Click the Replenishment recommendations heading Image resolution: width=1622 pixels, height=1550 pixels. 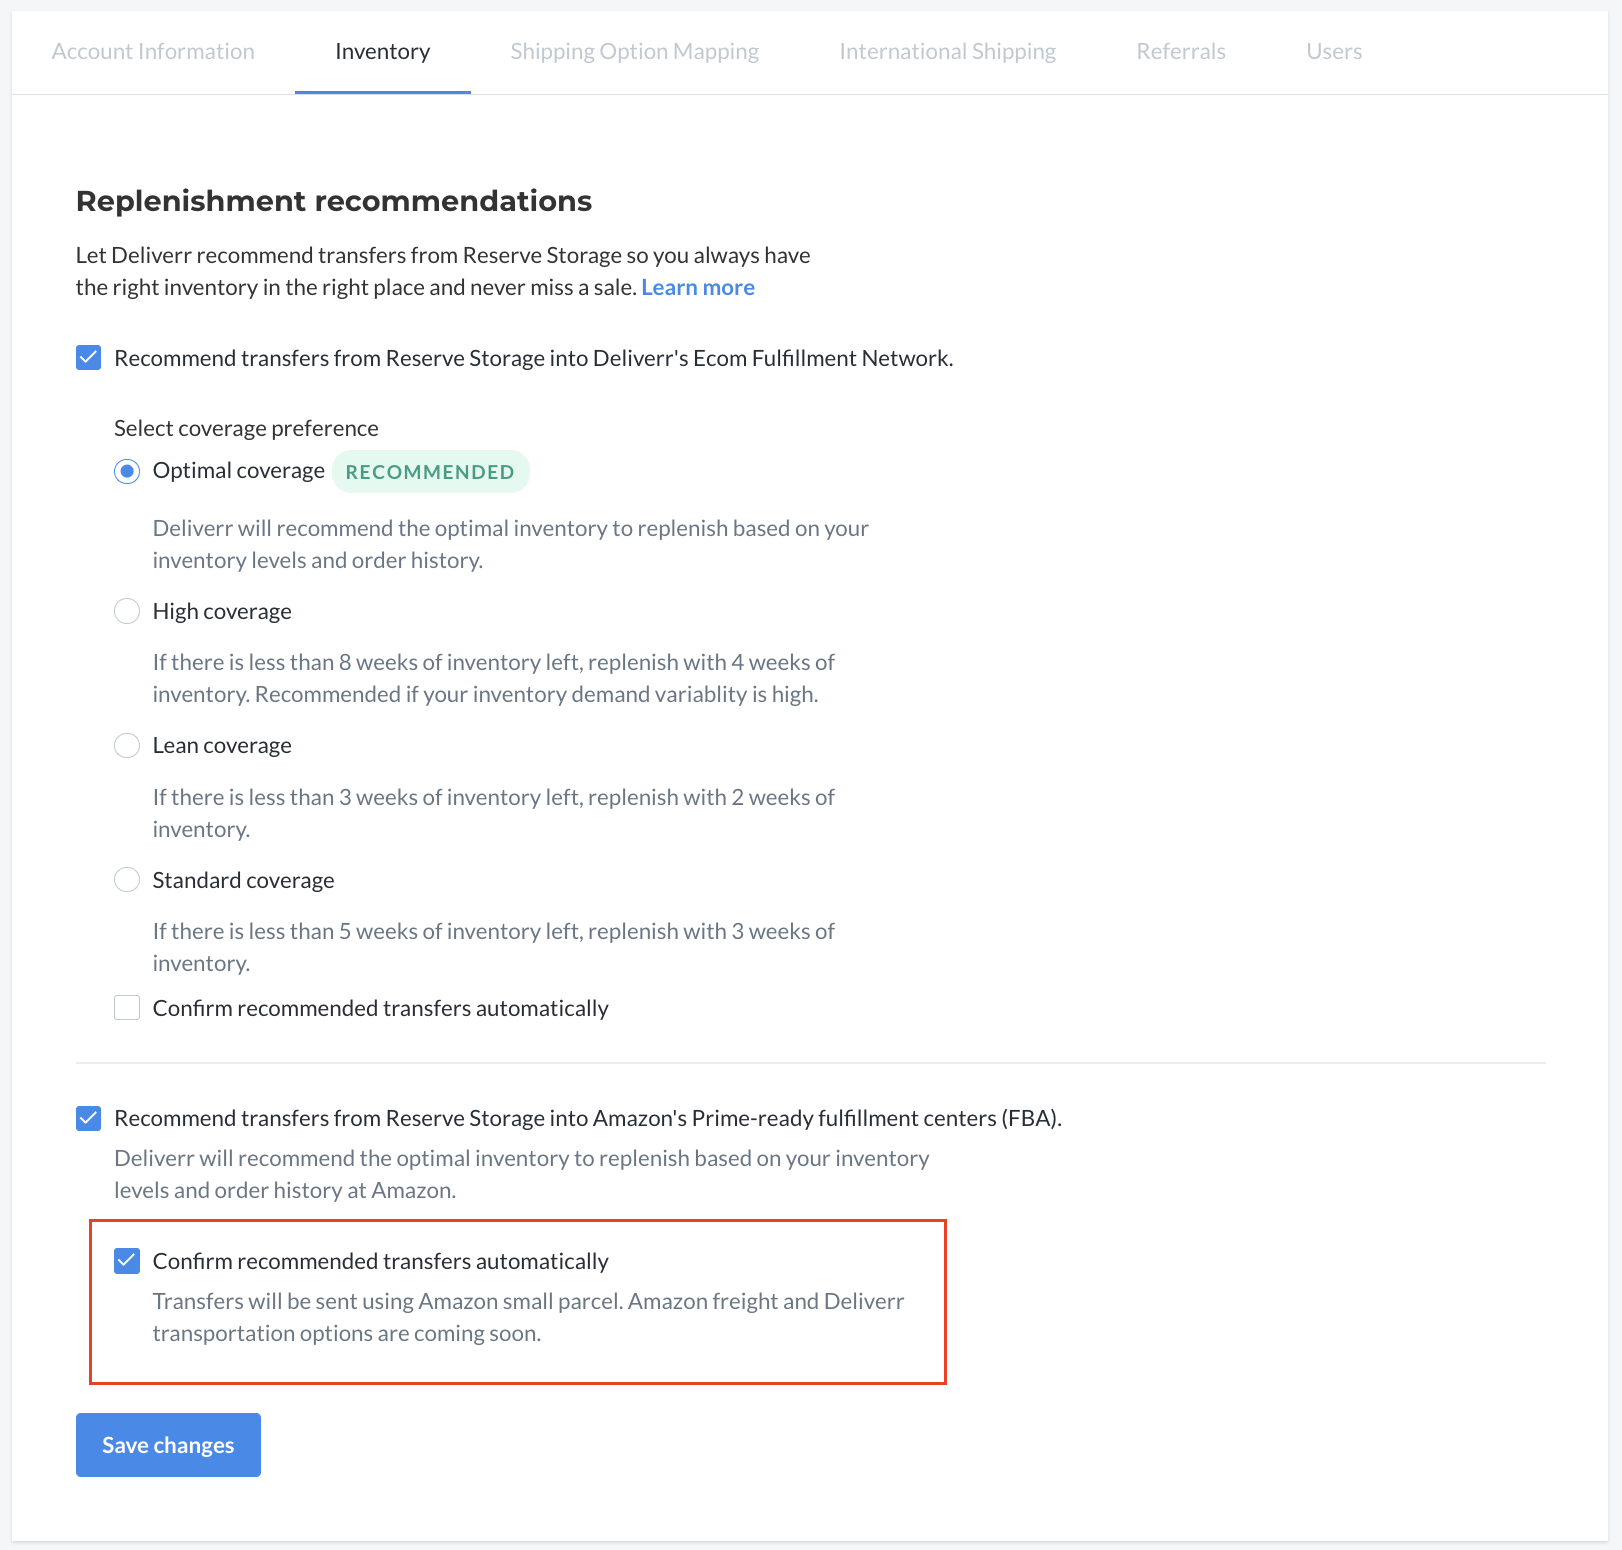pyautogui.click(x=334, y=201)
